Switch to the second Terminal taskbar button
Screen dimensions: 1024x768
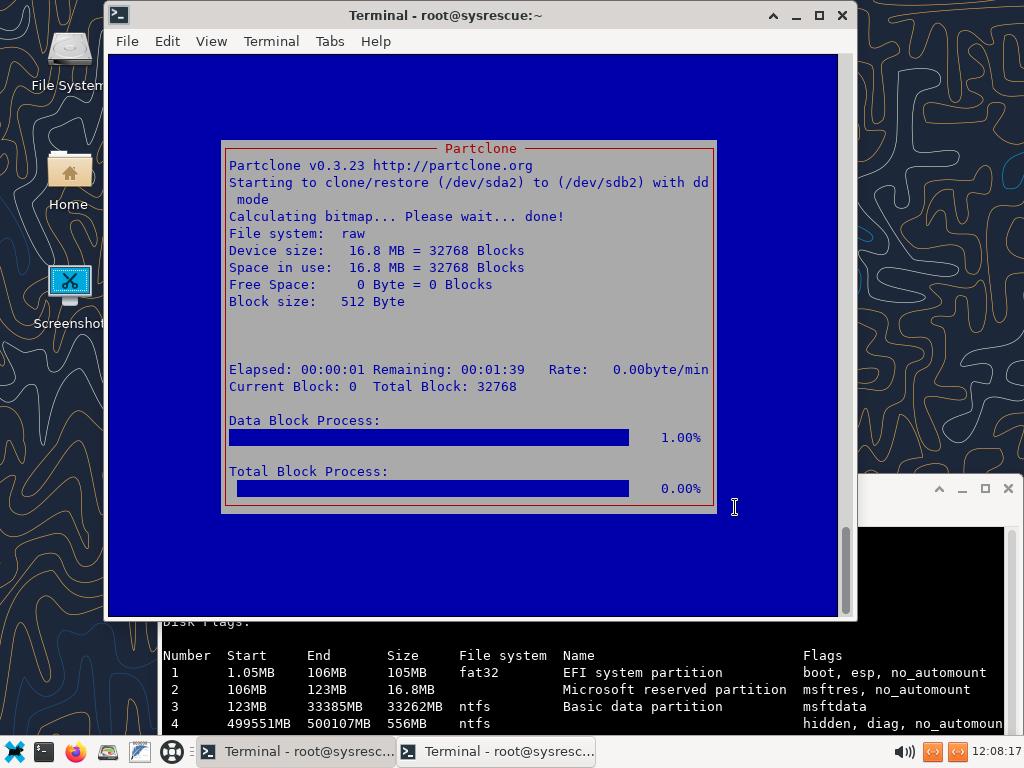[x=496, y=752]
